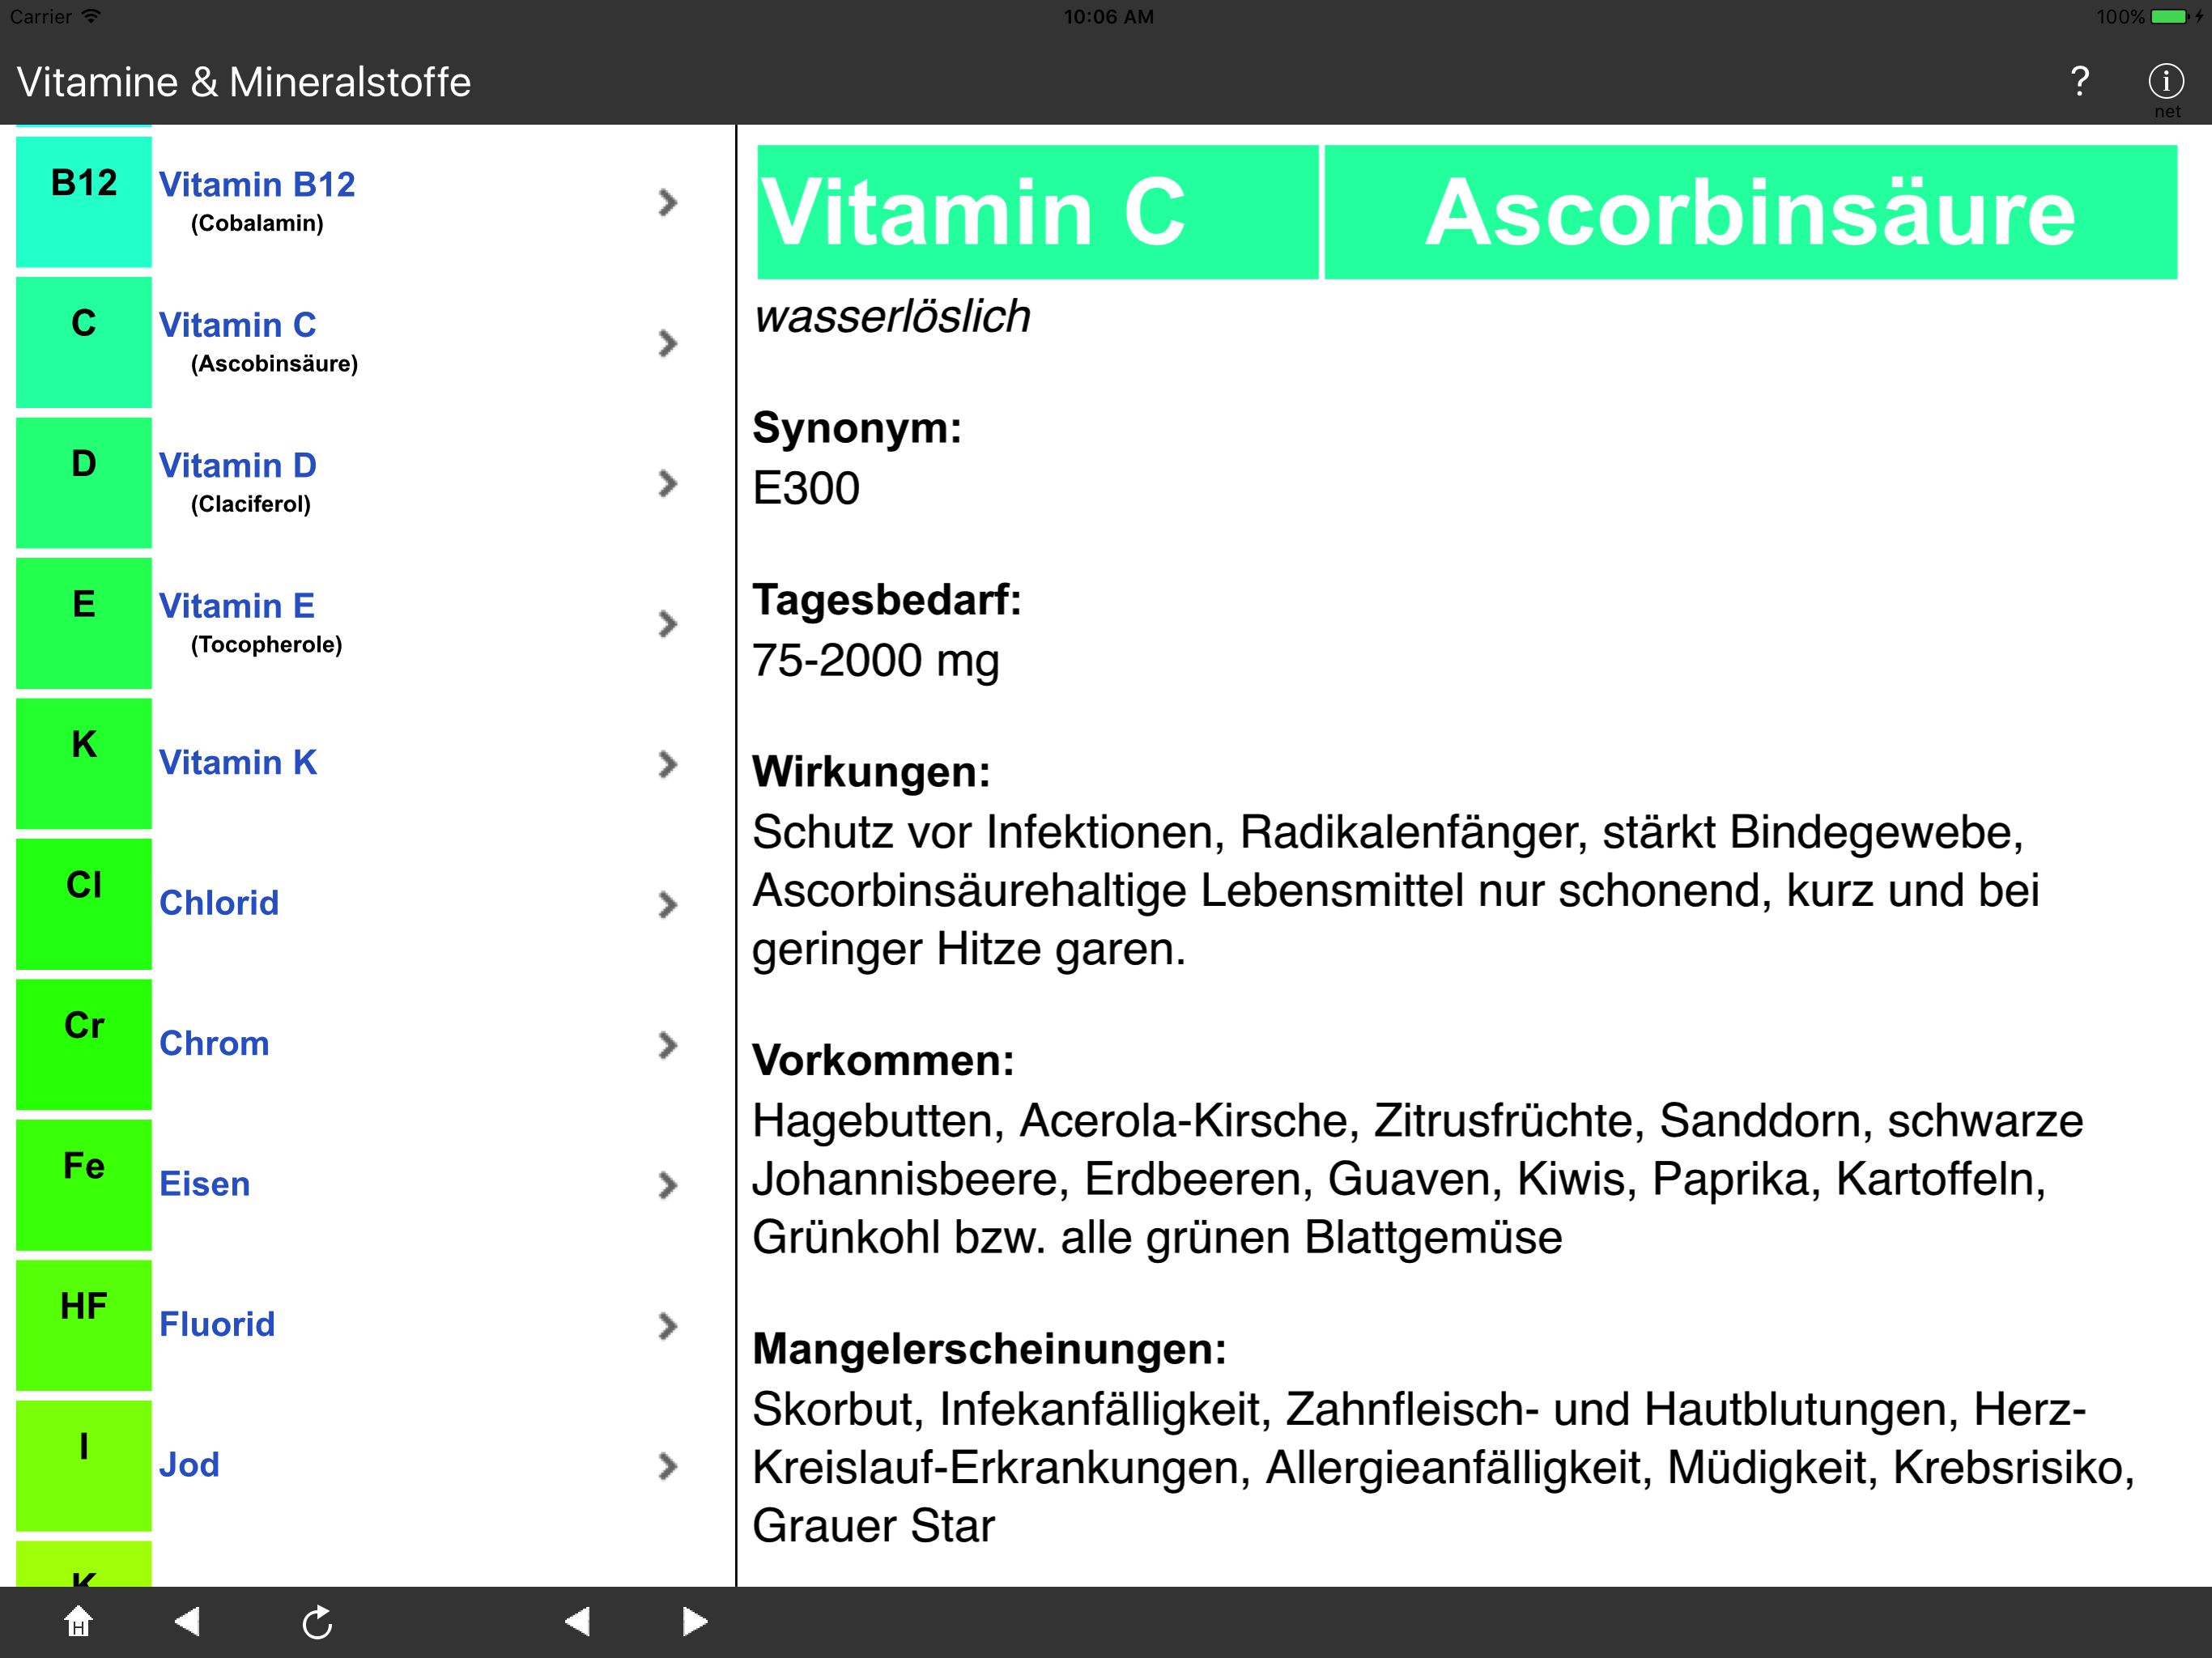Open the Chlorid row chevron

[667, 905]
